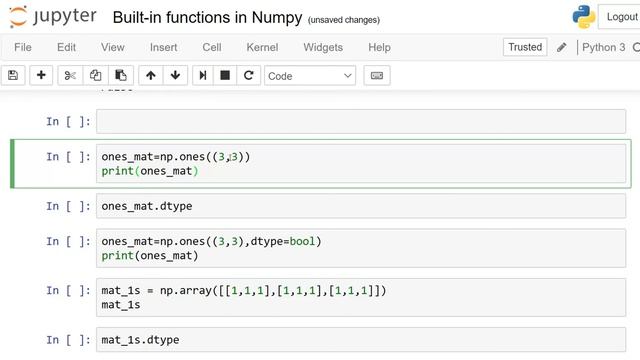Open the Kernel menu
Screen dimensions: 640x360
coord(262,47)
